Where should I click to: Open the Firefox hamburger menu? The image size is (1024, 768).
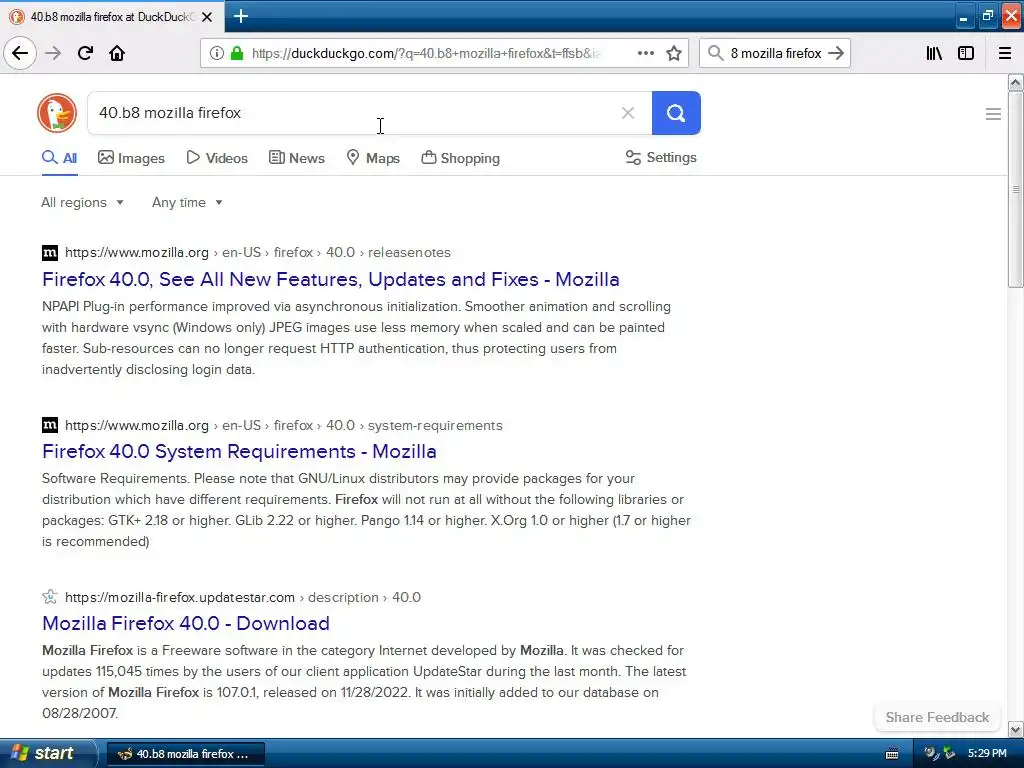click(x=1005, y=53)
